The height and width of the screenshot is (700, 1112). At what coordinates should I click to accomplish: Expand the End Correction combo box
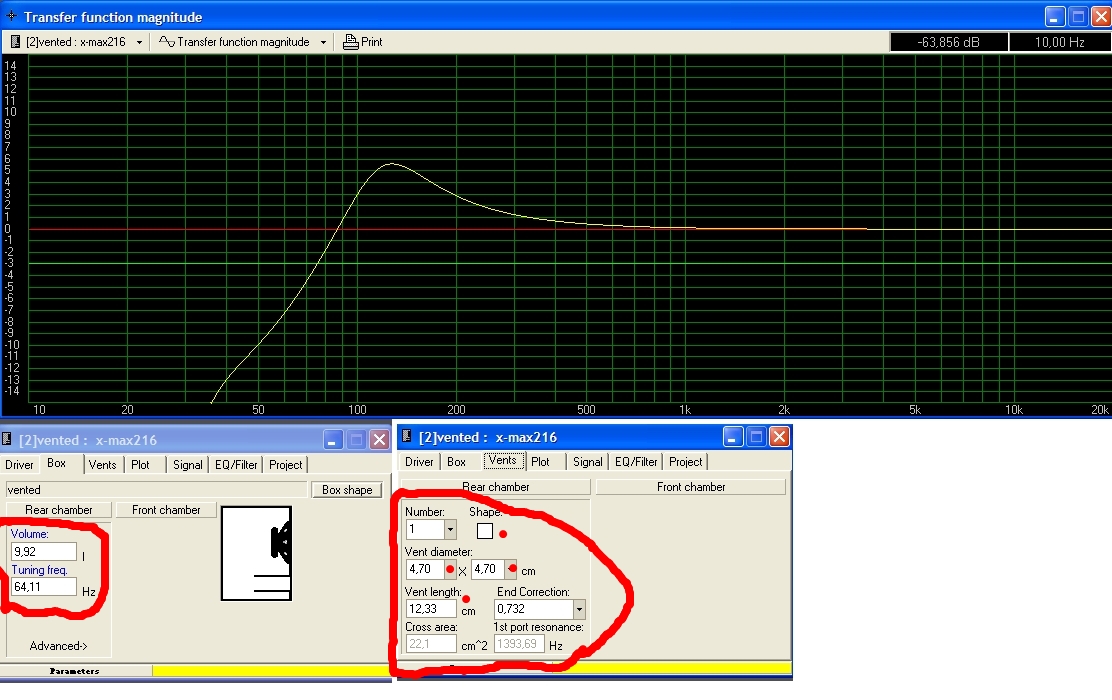coord(578,609)
